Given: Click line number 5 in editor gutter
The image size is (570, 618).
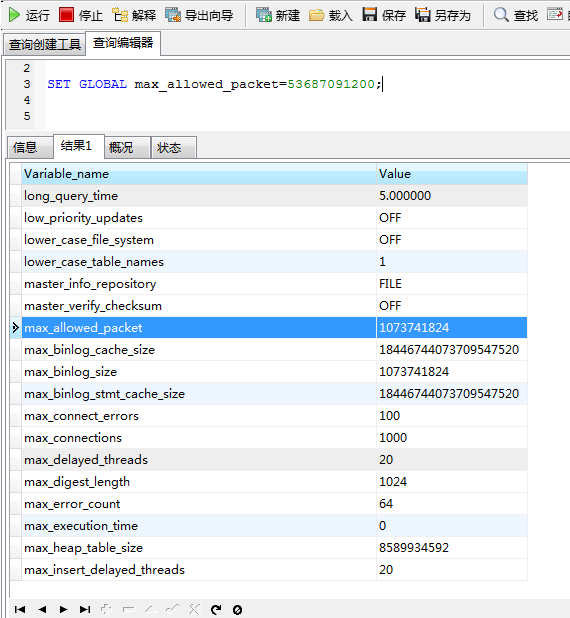Looking at the screenshot, I should pyautogui.click(x=27, y=116).
